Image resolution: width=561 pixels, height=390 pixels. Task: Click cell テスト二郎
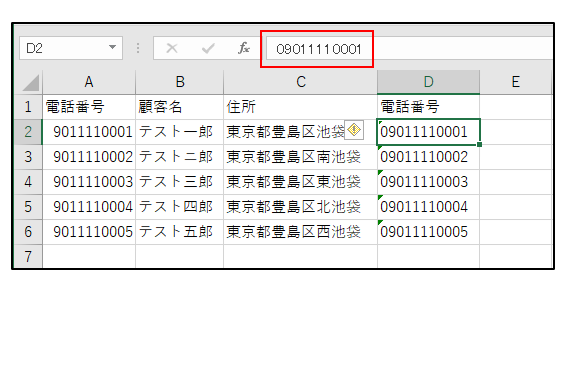(180, 157)
